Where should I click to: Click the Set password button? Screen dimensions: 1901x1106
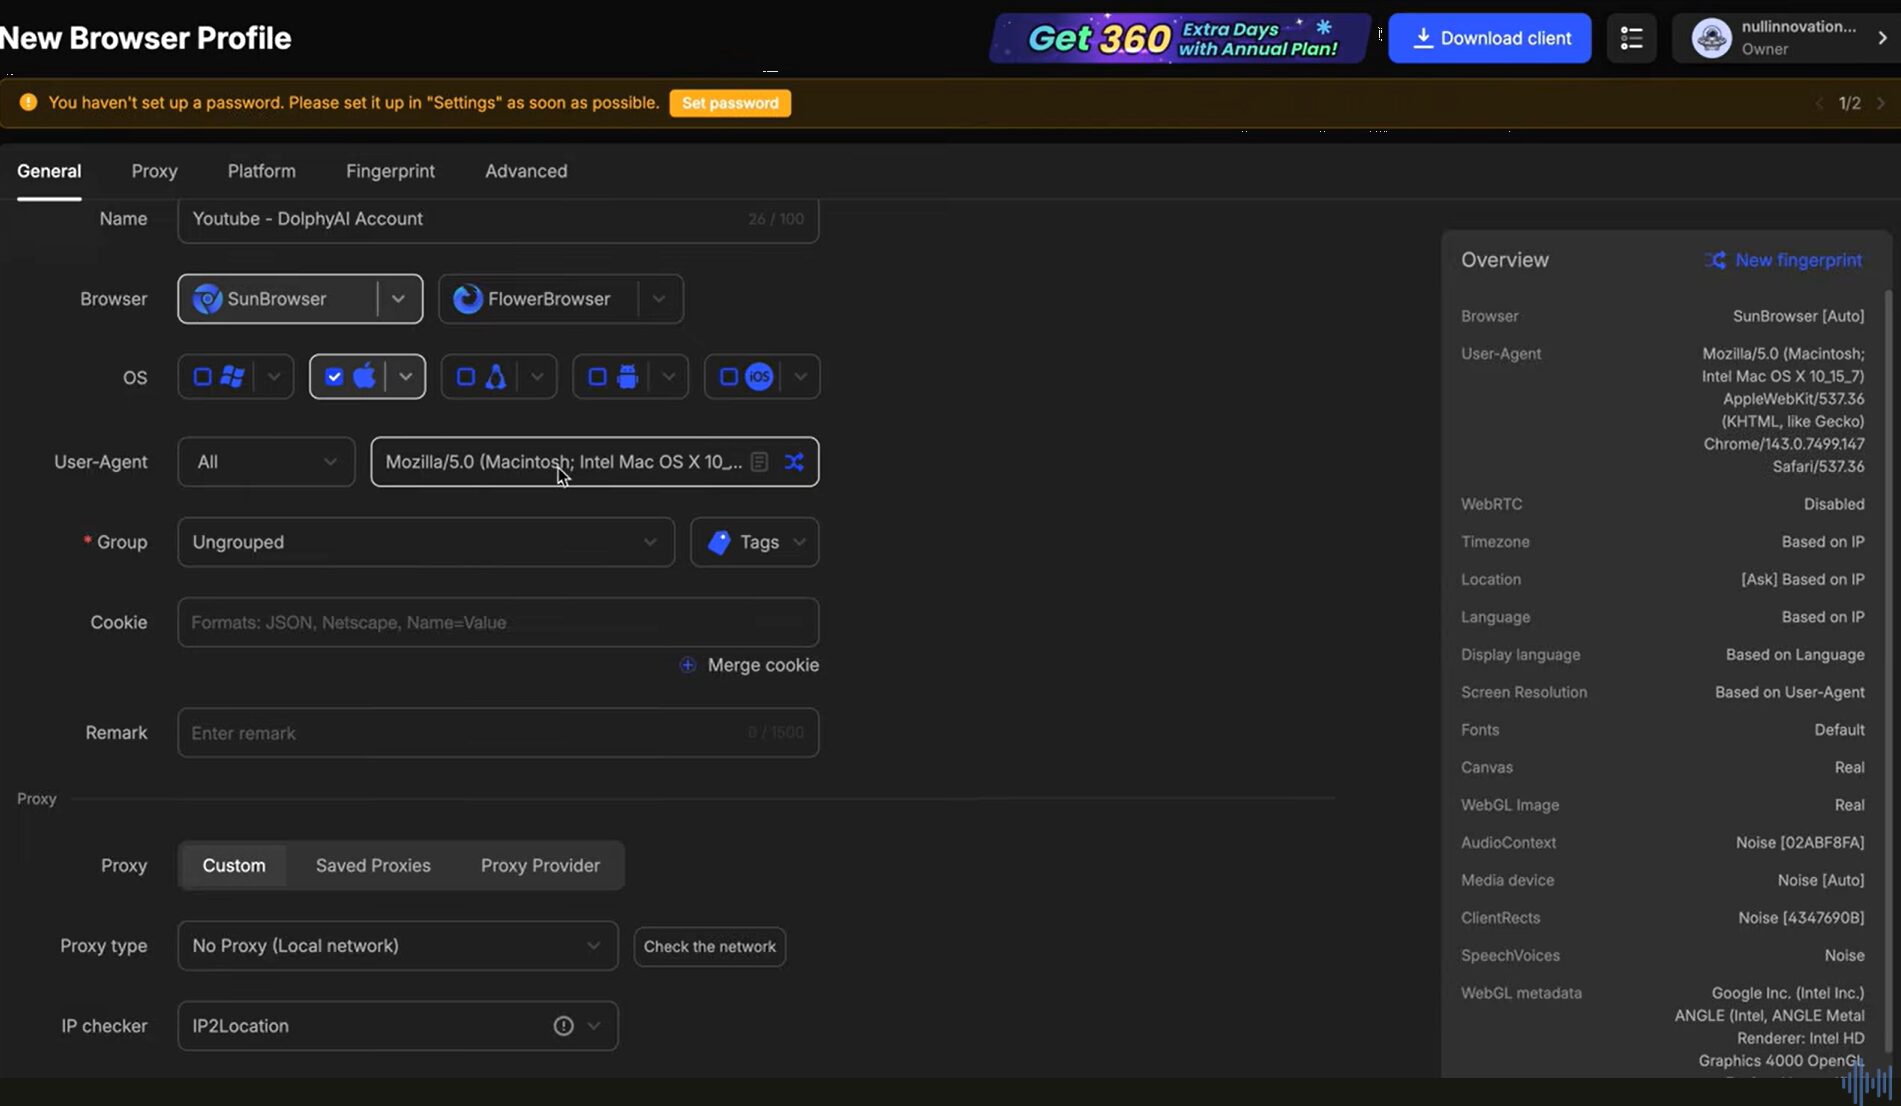click(730, 103)
